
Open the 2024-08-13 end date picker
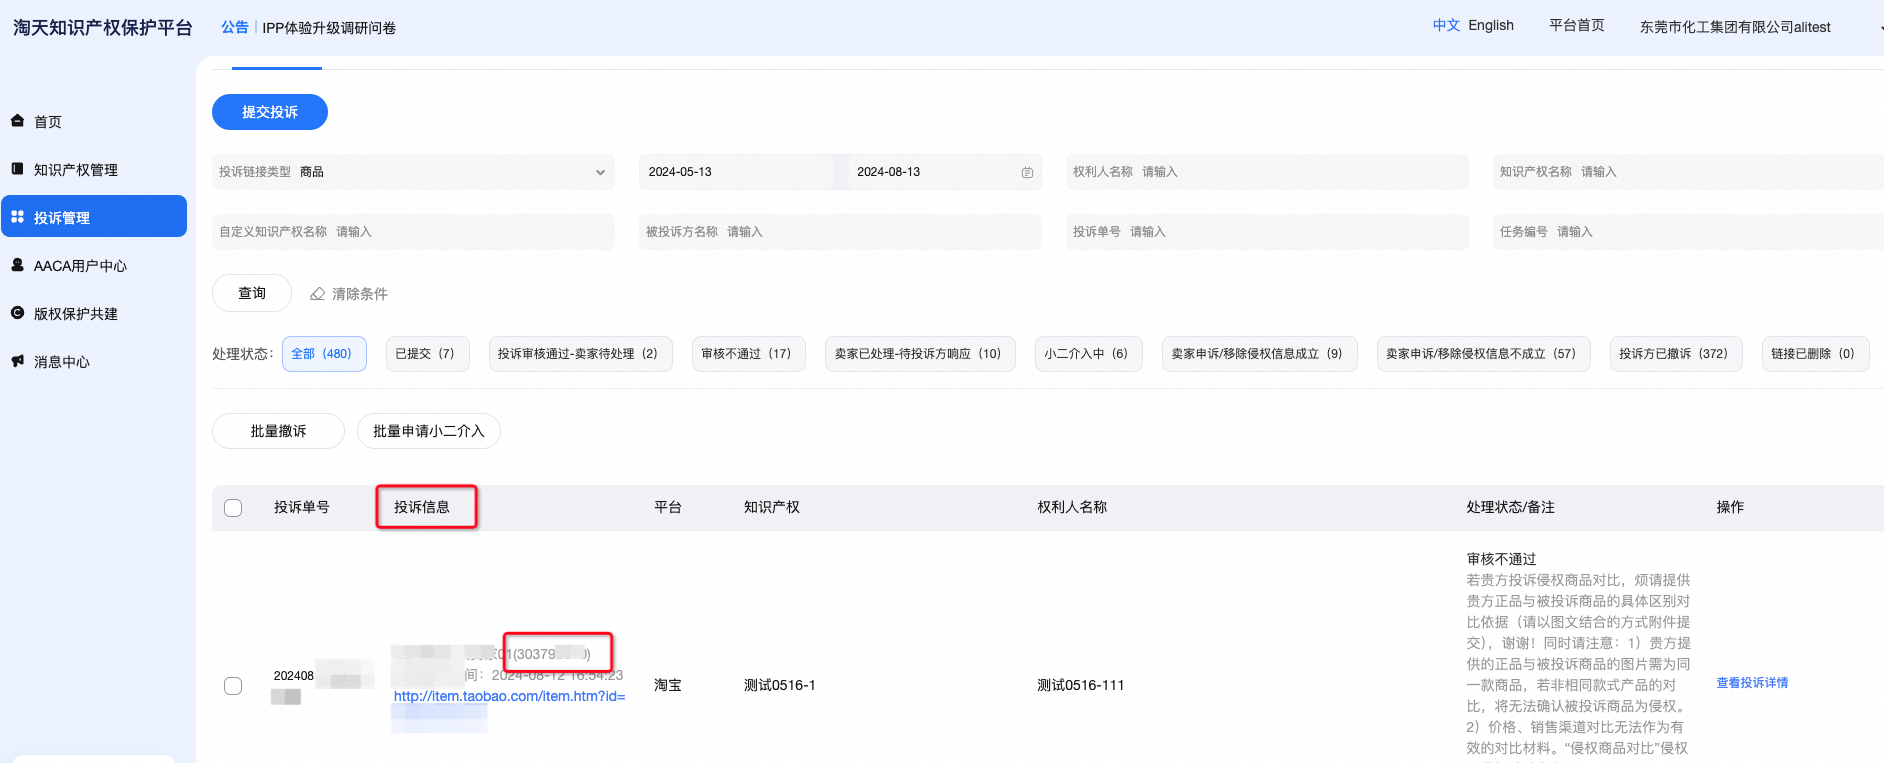pyautogui.click(x=930, y=172)
